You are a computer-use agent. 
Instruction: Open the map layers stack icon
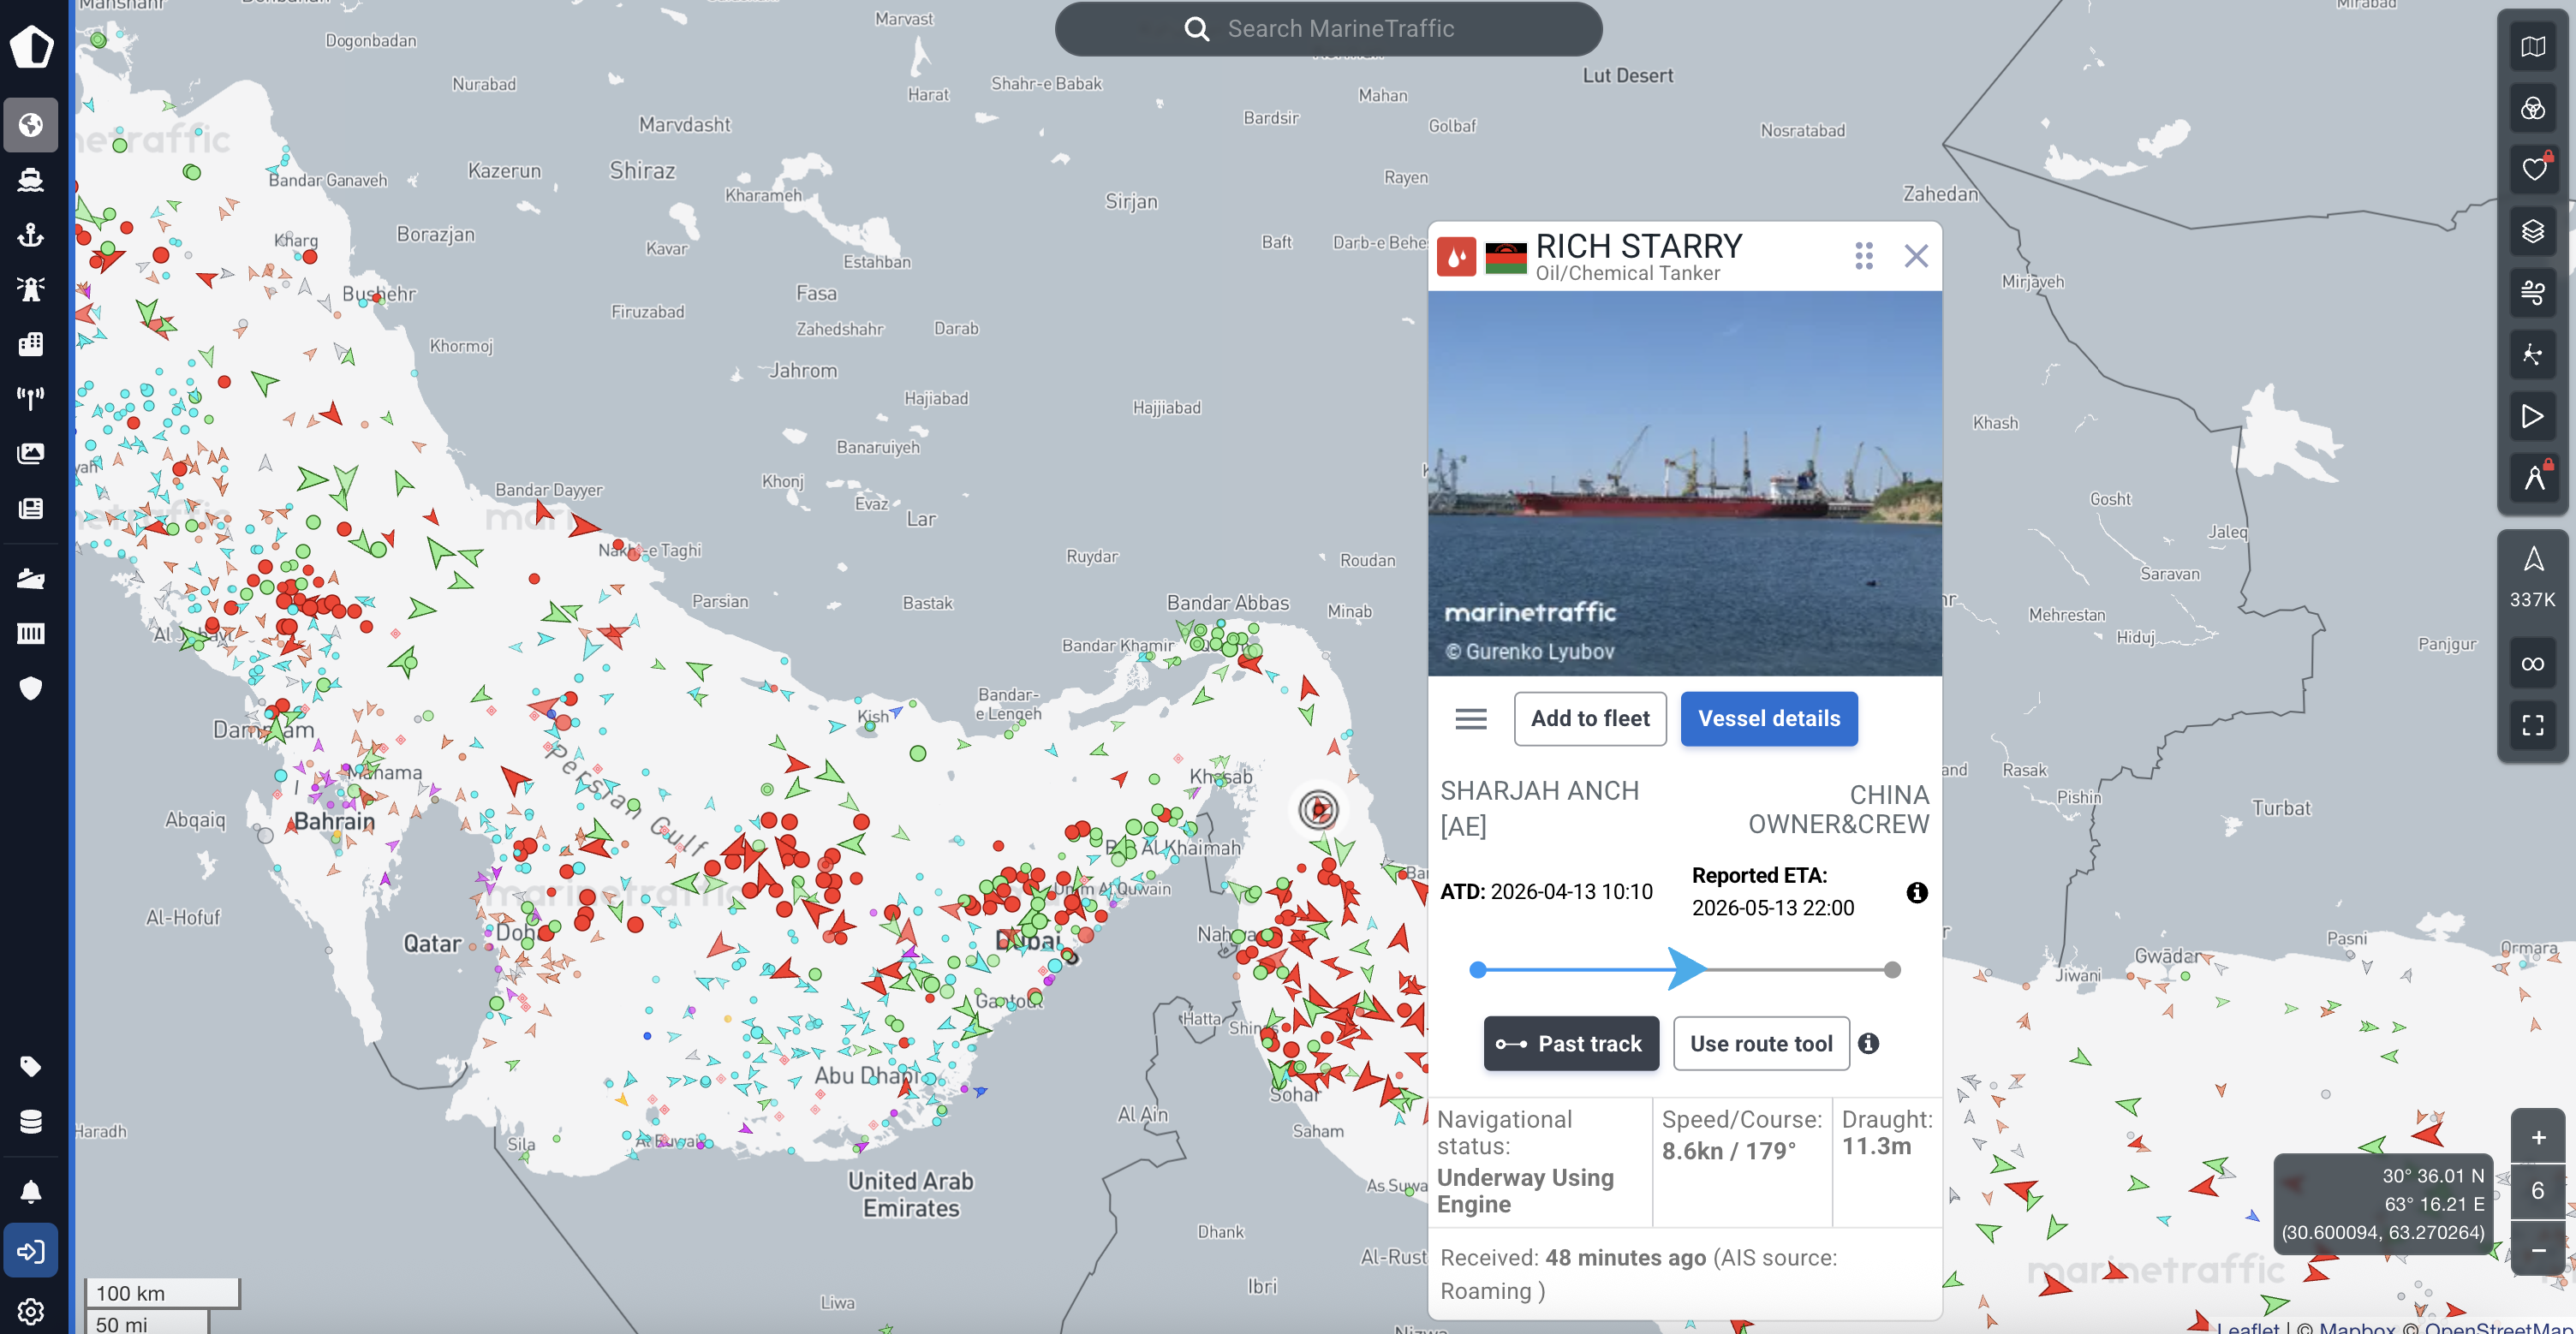pos(2532,232)
